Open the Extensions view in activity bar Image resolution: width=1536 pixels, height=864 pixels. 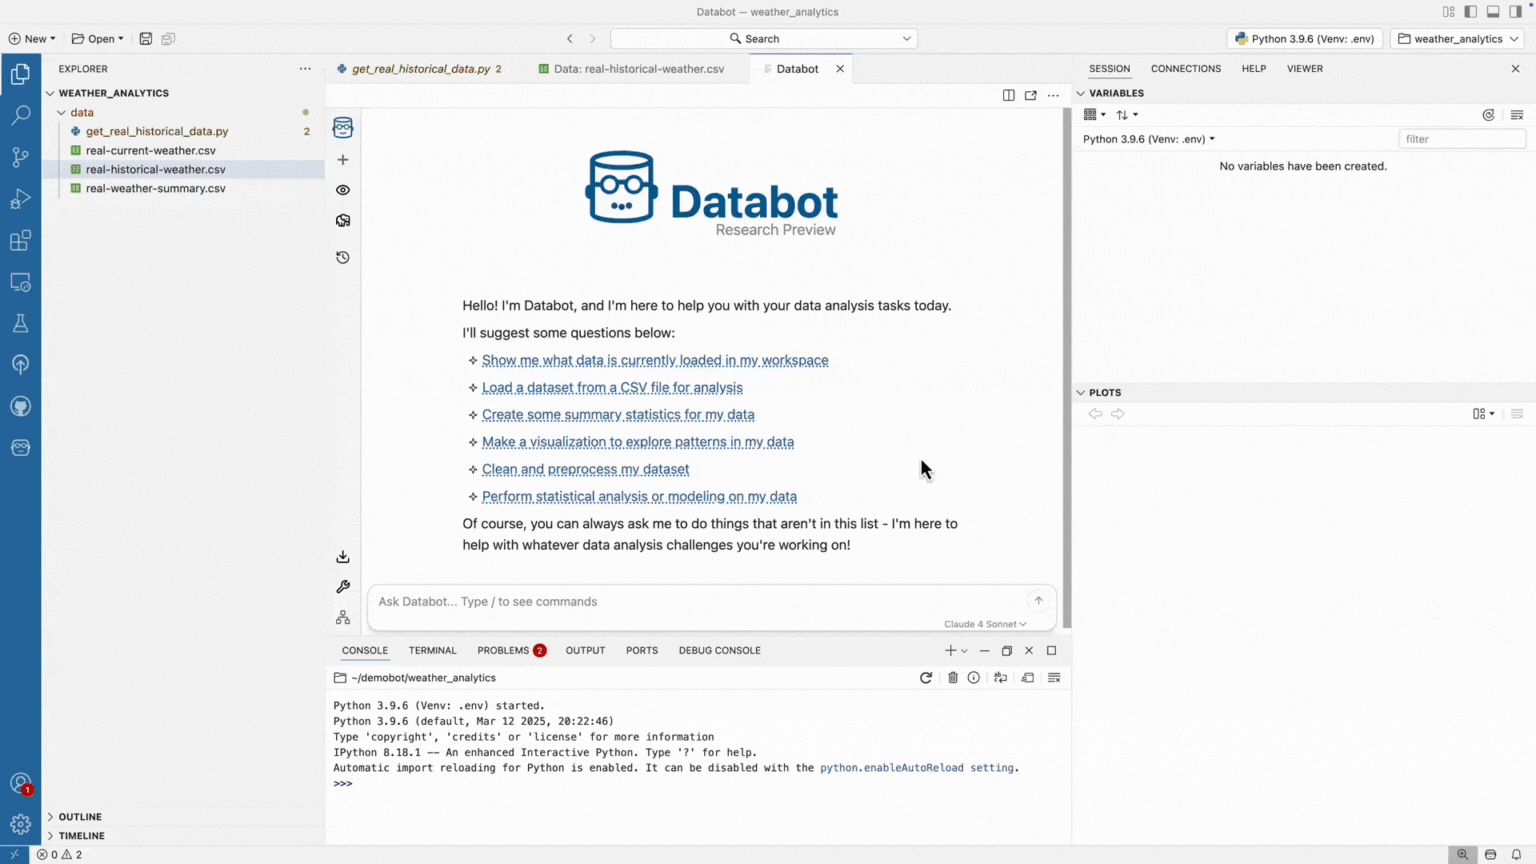pos(20,241)
